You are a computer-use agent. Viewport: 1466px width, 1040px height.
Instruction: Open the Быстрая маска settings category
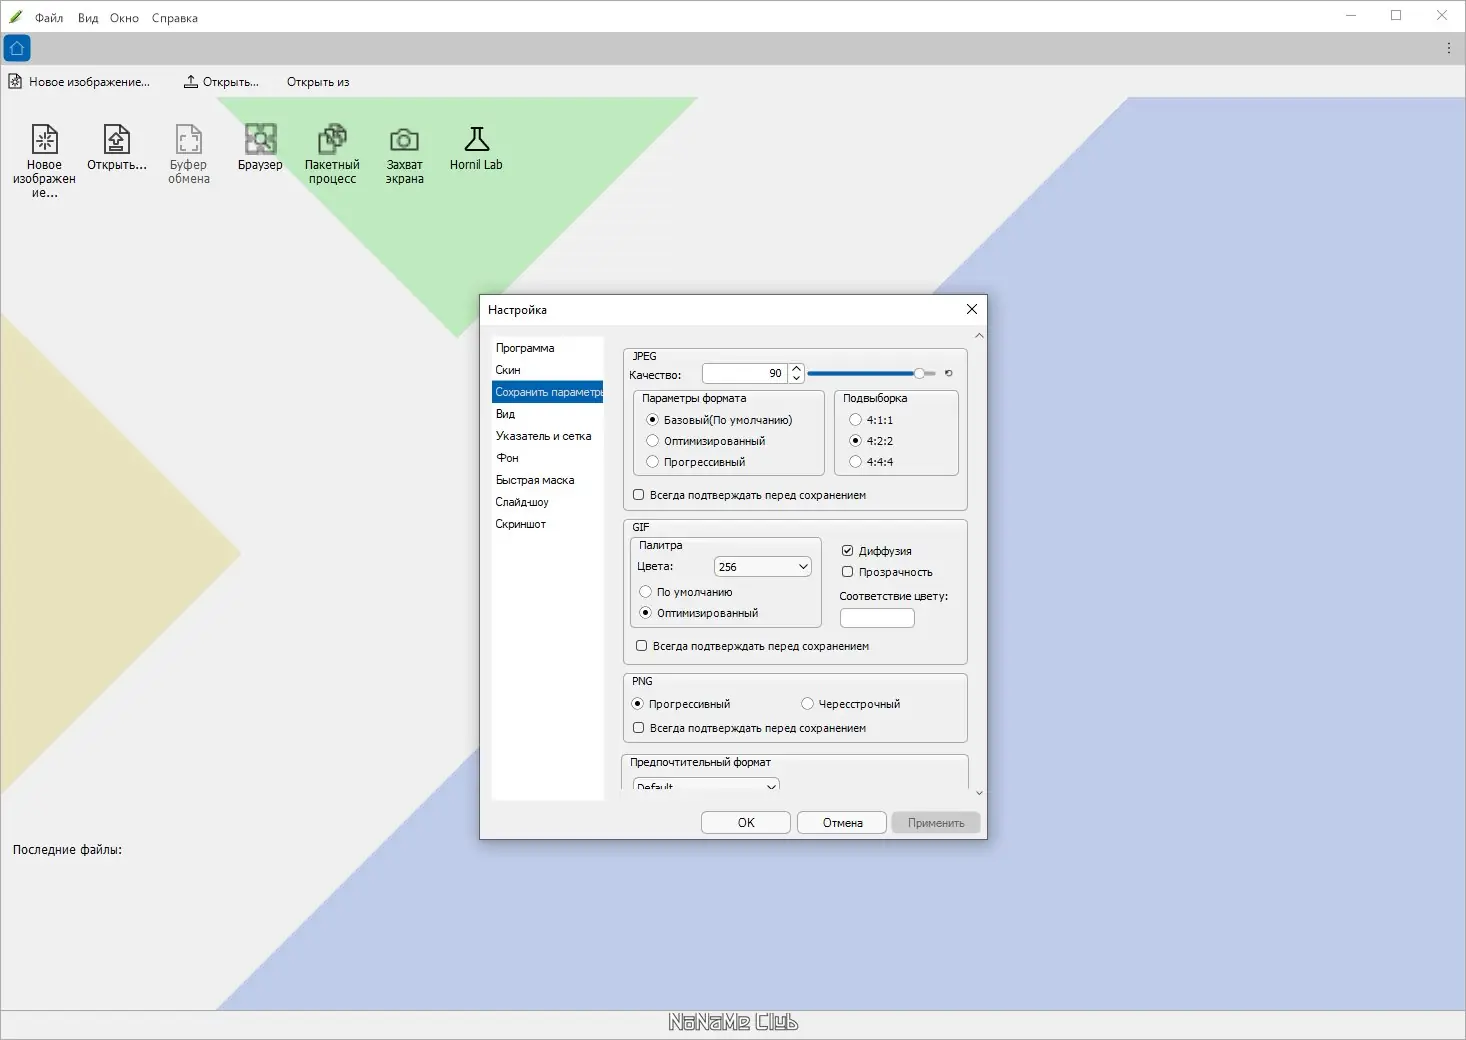click(547, 480)
